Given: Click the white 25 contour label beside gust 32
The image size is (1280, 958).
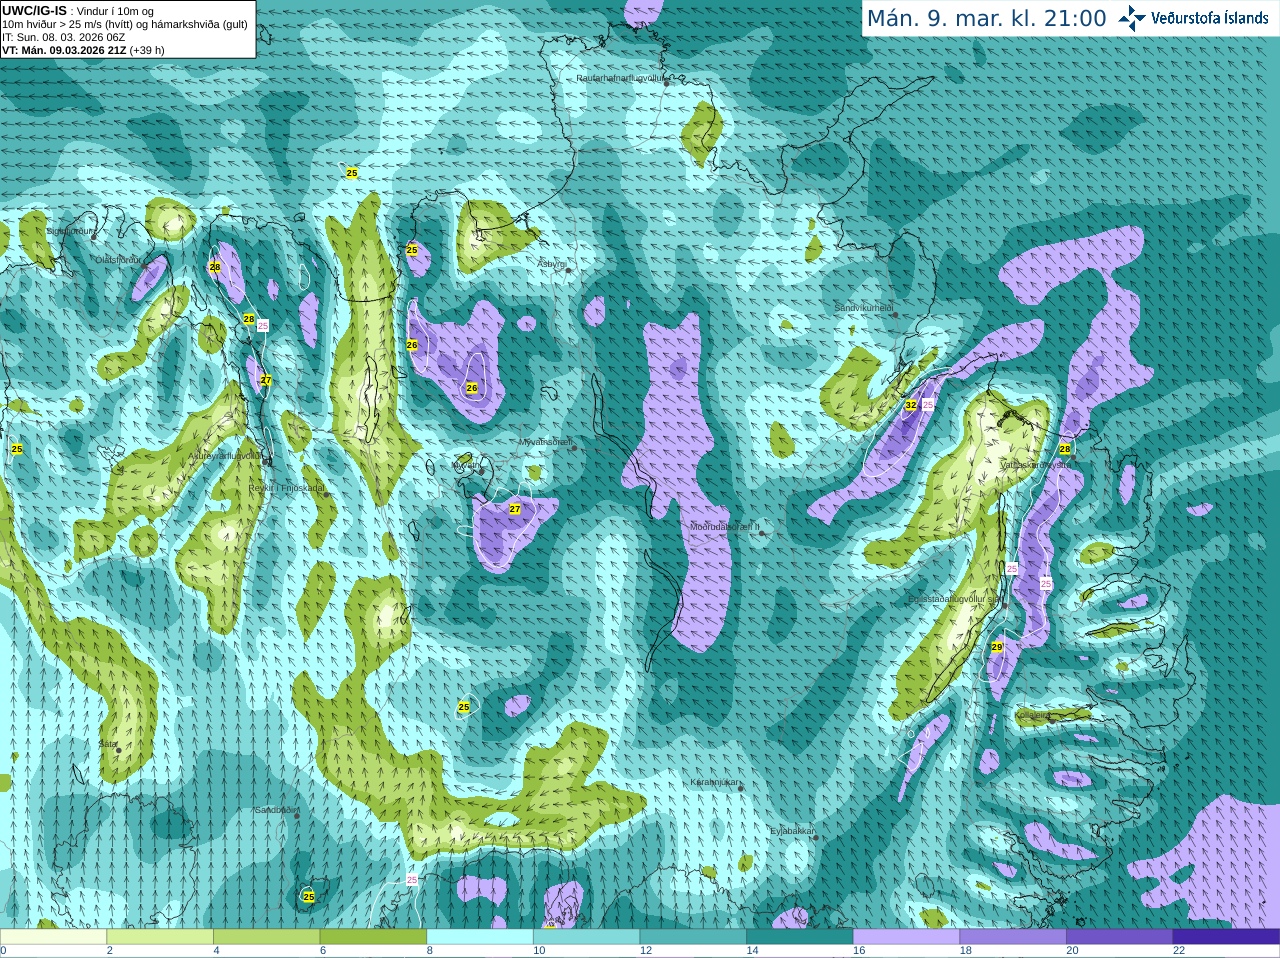Looking at the screenshot, I should click(x=927, y=405).
